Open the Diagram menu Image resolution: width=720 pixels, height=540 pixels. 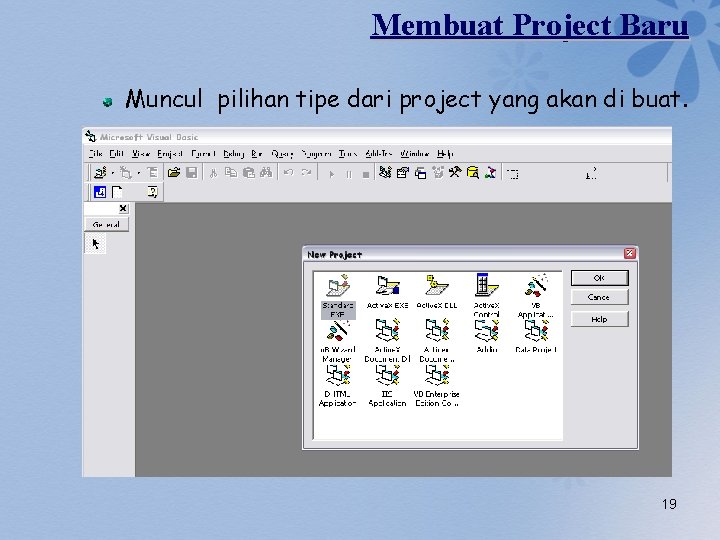coord(316,153)
